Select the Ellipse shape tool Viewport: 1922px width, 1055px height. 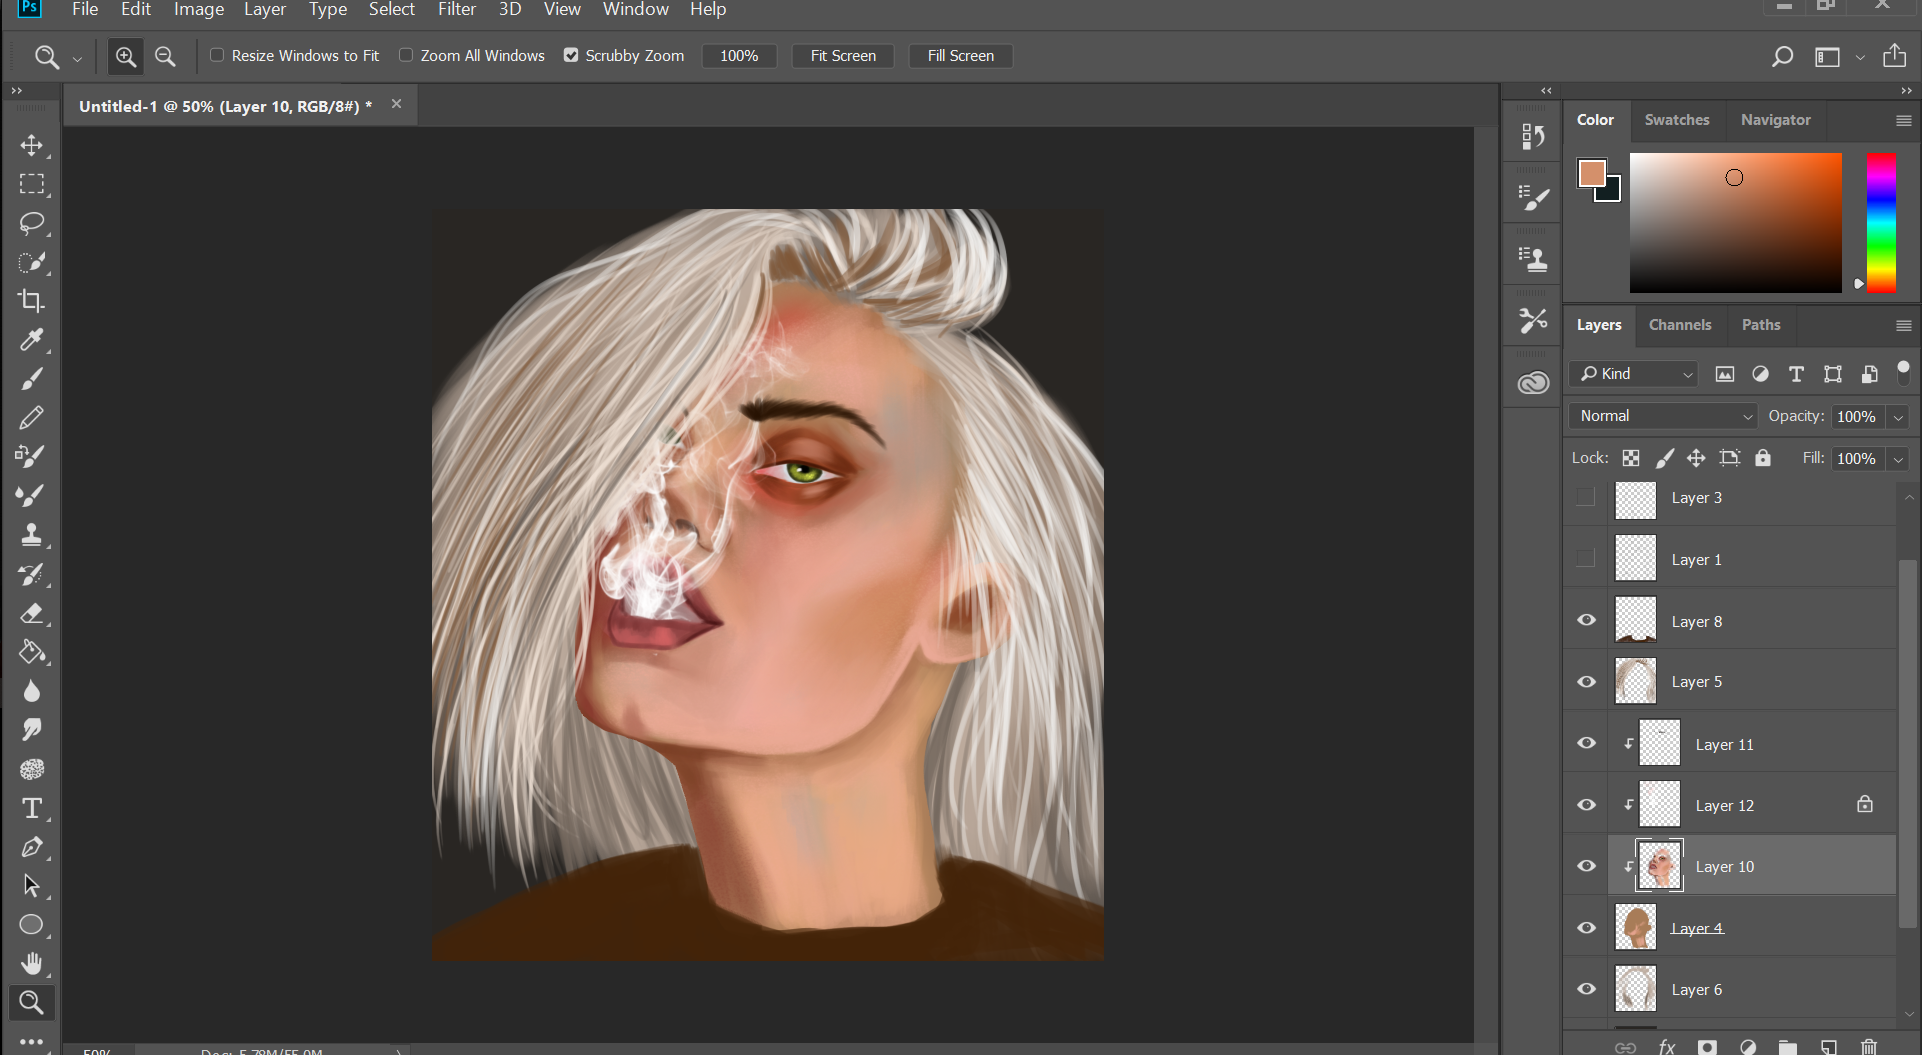tap(32, 925)
